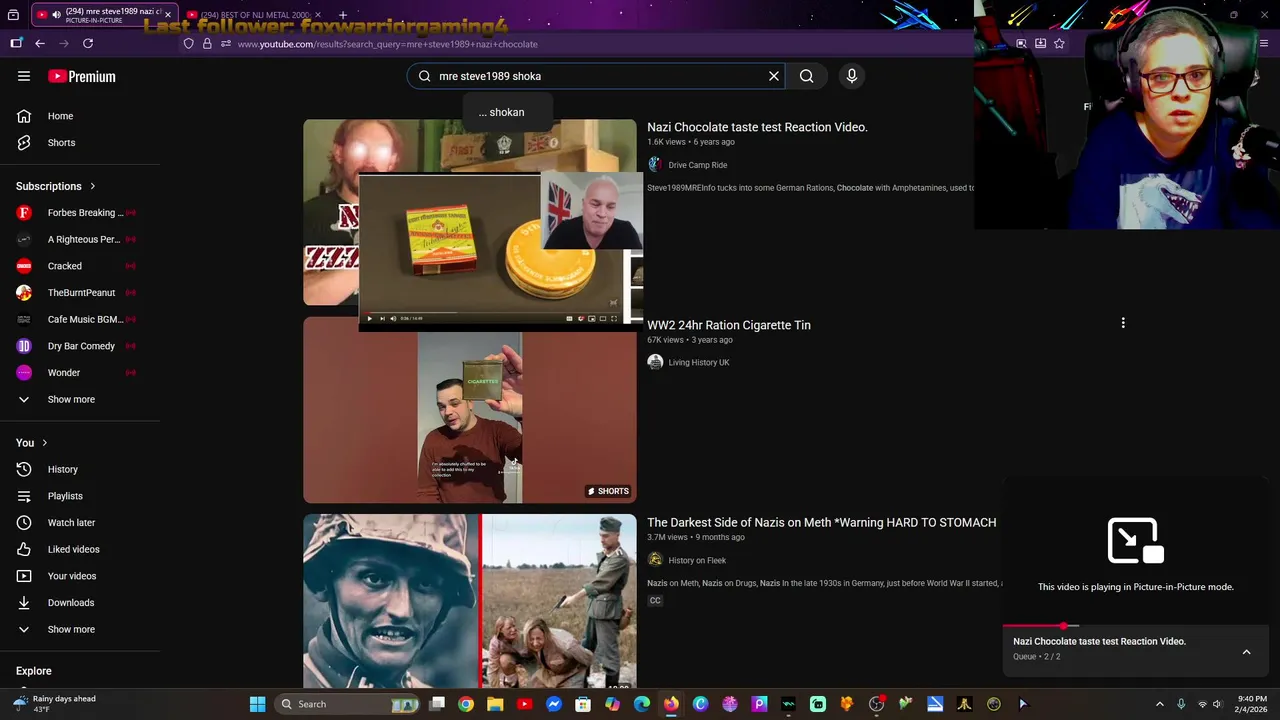Expand the Subscriptions section chevron
Image resolution: width=1280 pixels, height=720 pixels.
[93, 186]
